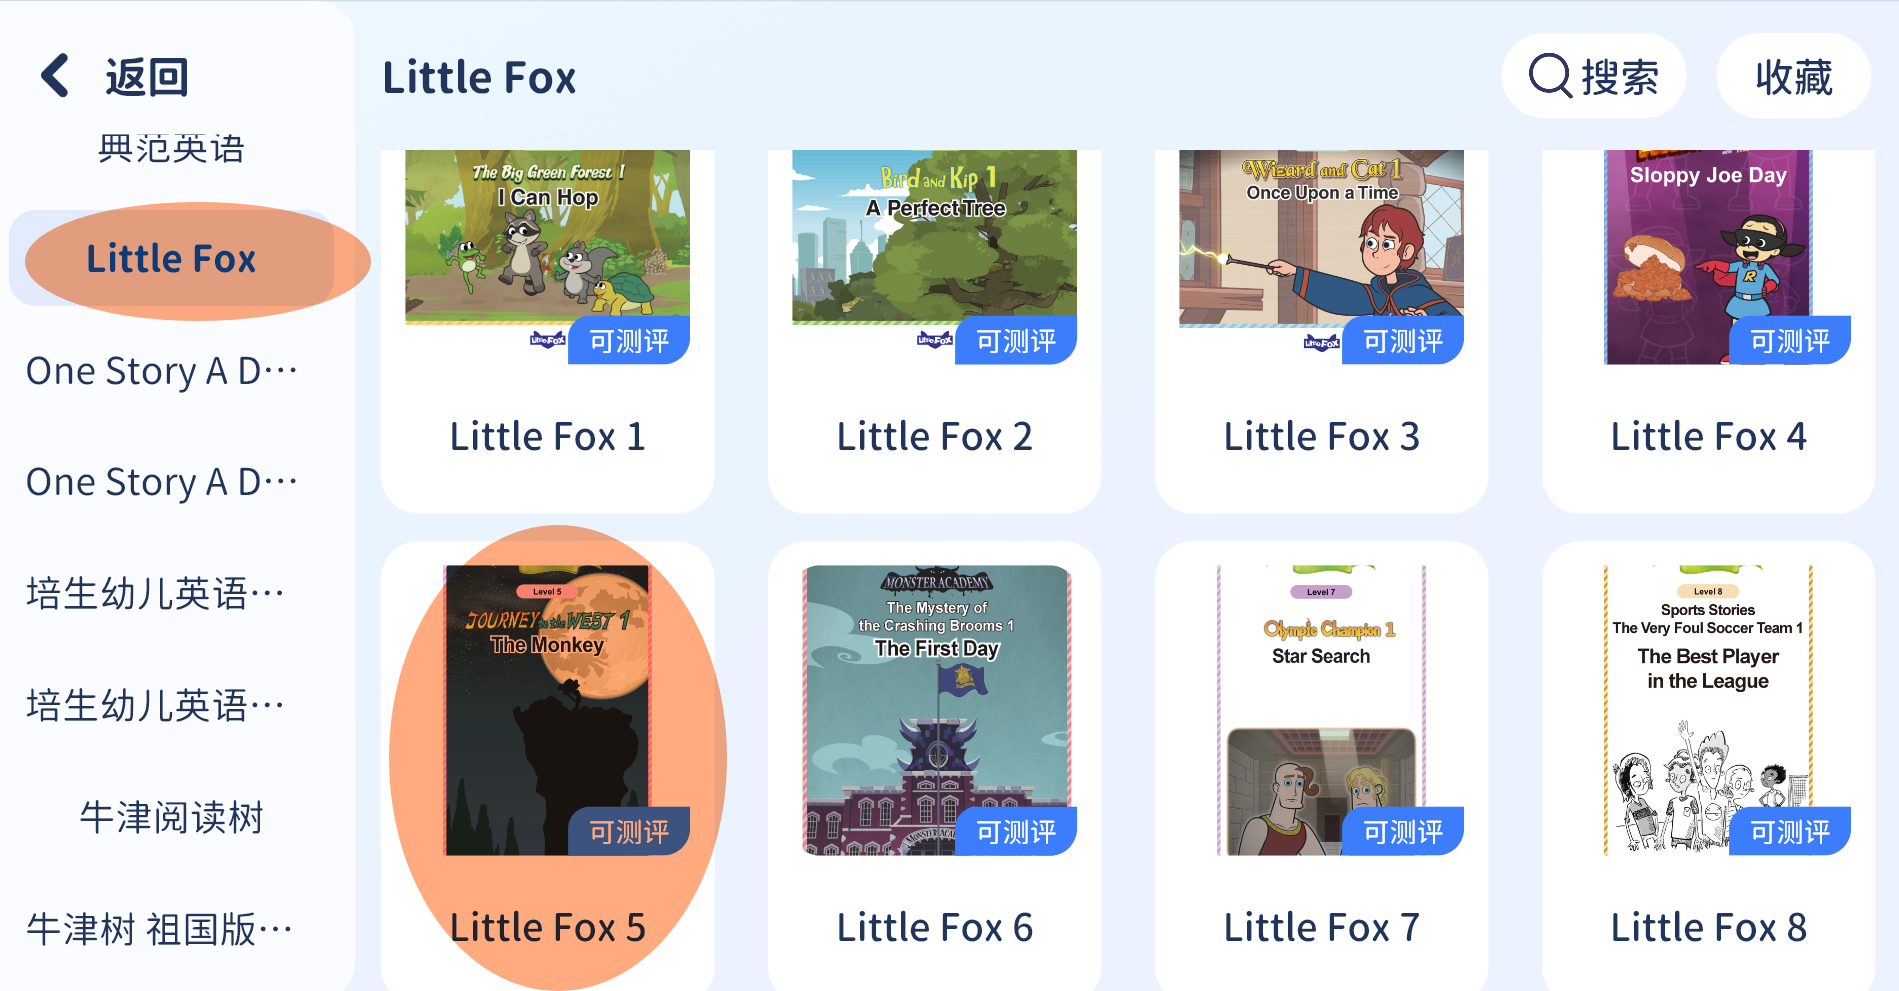Click the Little Fox 6 title label
The image size is (1899, 991).
pyautogui.click(x=934, y=927)
